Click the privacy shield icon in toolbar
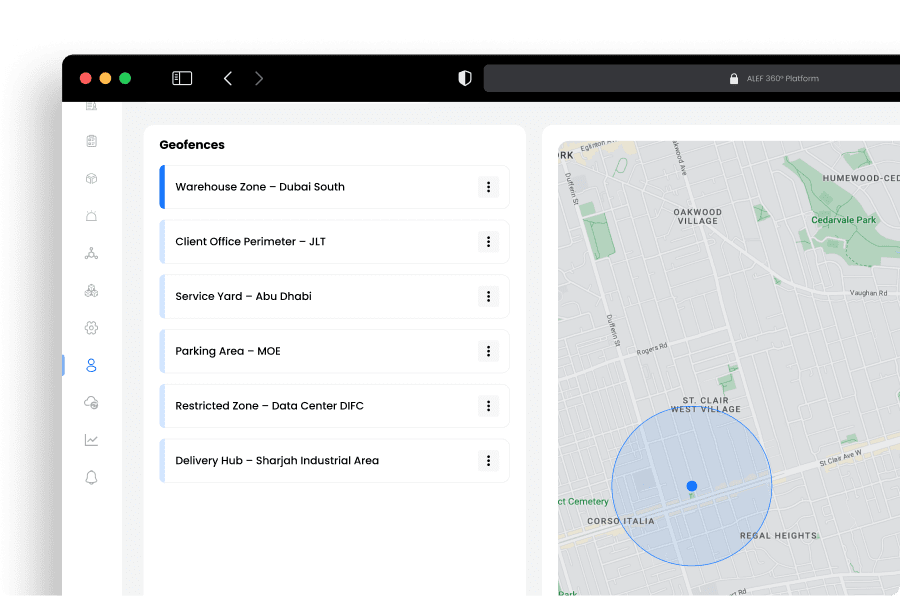The height and width of the screenshot is (596, 900). pyautogui.click(x=465, y=78)
